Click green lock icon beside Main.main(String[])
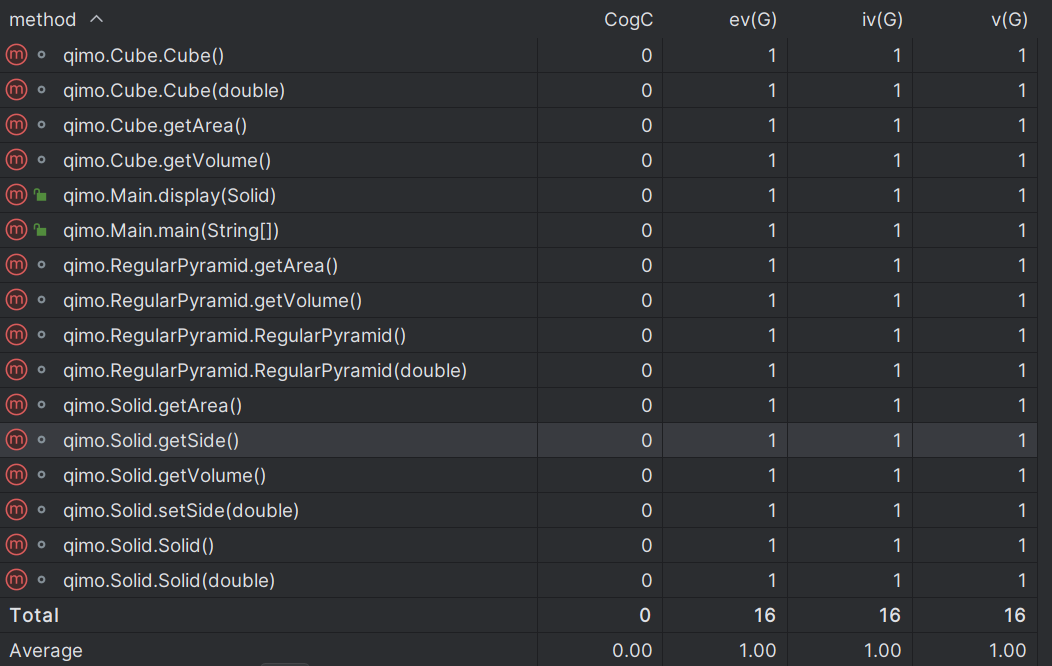The width and height of the screenshot is (1052, 666). (x=41, y=231)
